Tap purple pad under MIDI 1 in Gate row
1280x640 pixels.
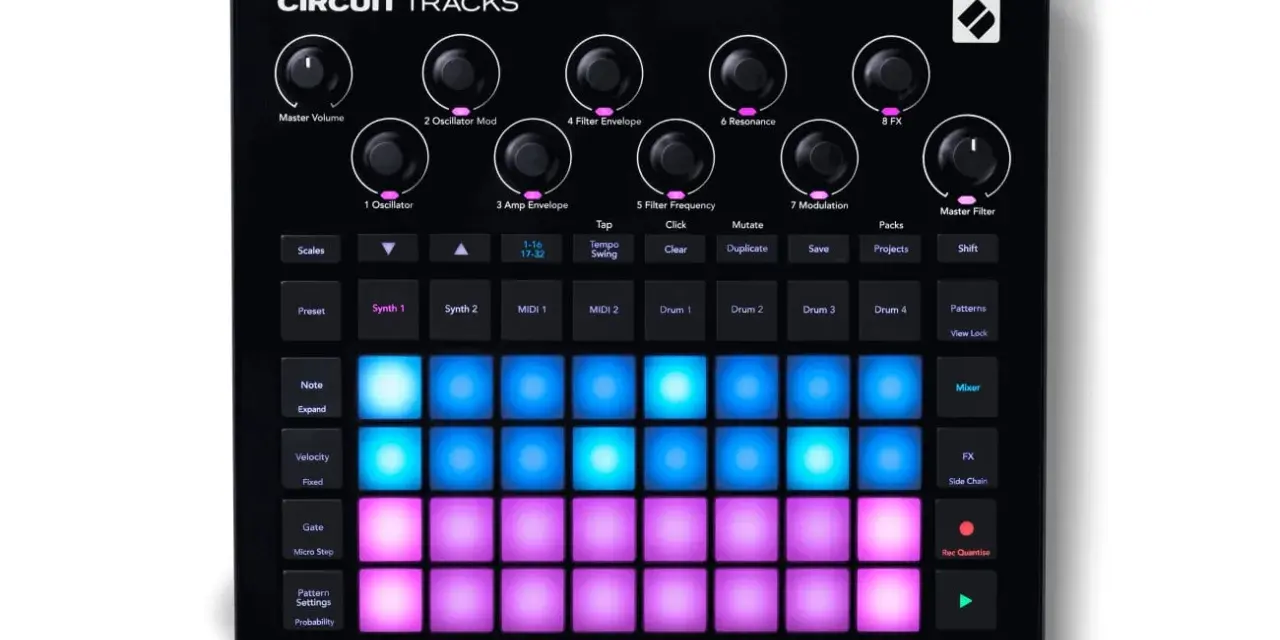[x=533, y=530]
